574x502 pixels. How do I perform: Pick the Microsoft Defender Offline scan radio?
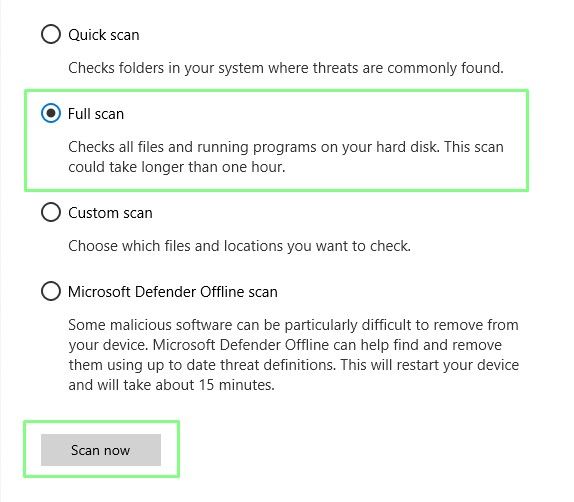[x=51, y=291]
